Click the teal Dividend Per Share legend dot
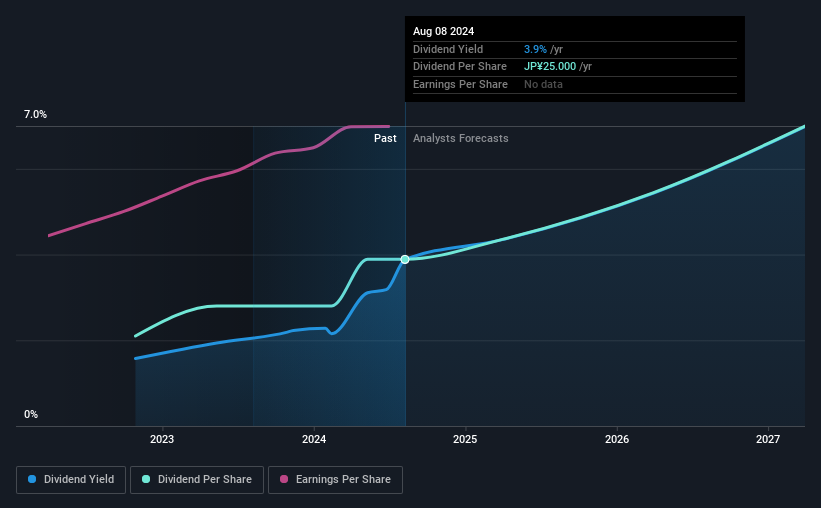The width and height of the screenshot is (821, 508). pos(146,479)
